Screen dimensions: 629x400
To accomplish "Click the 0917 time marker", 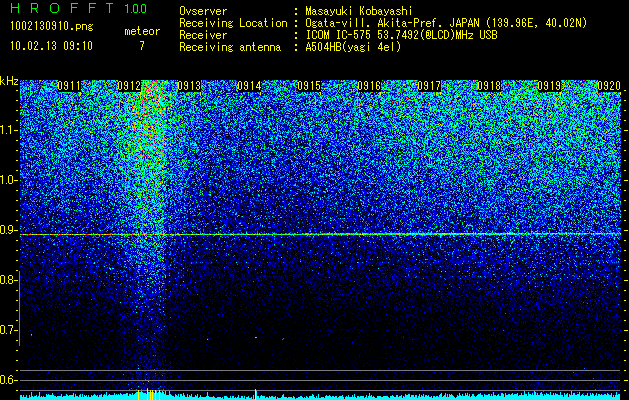I will coord(429,86).
